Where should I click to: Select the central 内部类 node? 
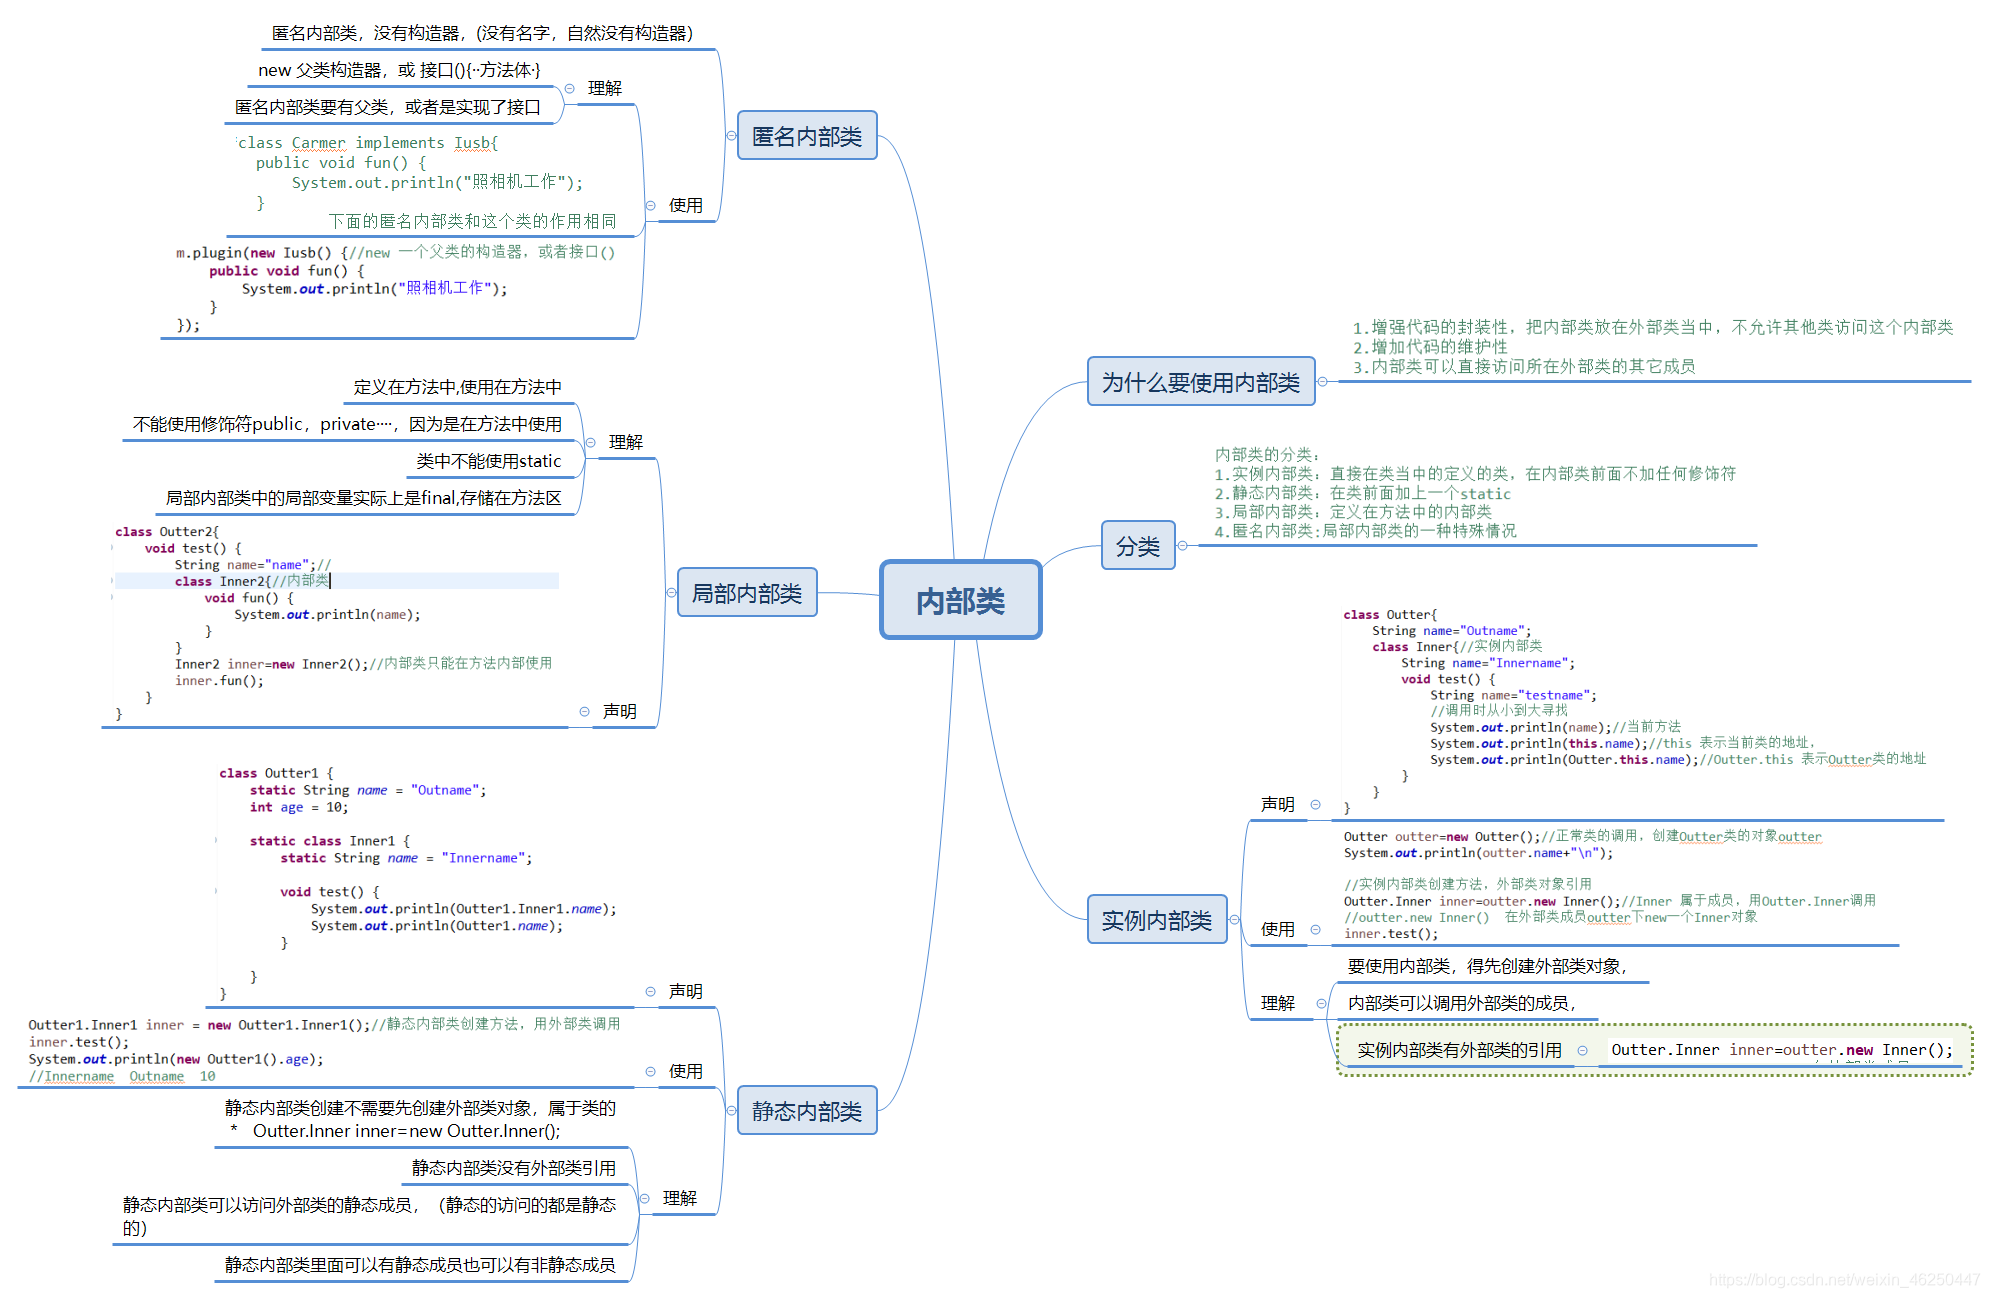[x=960, y=600]
